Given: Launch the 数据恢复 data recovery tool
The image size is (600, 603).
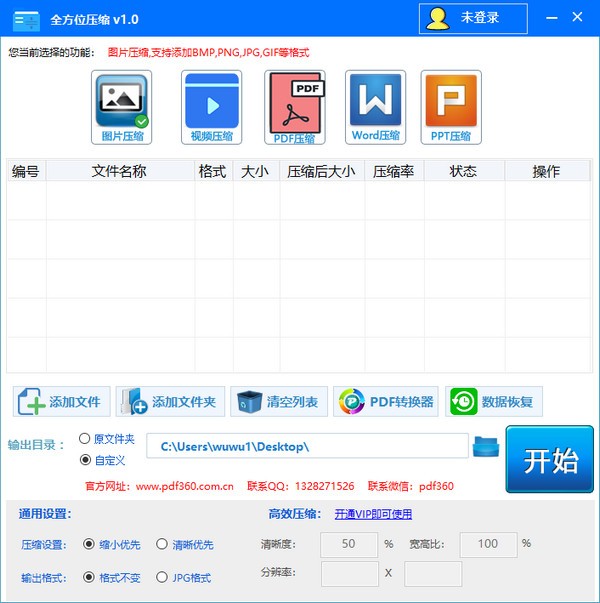Looking at the screenshot, I should coord(494,402).
